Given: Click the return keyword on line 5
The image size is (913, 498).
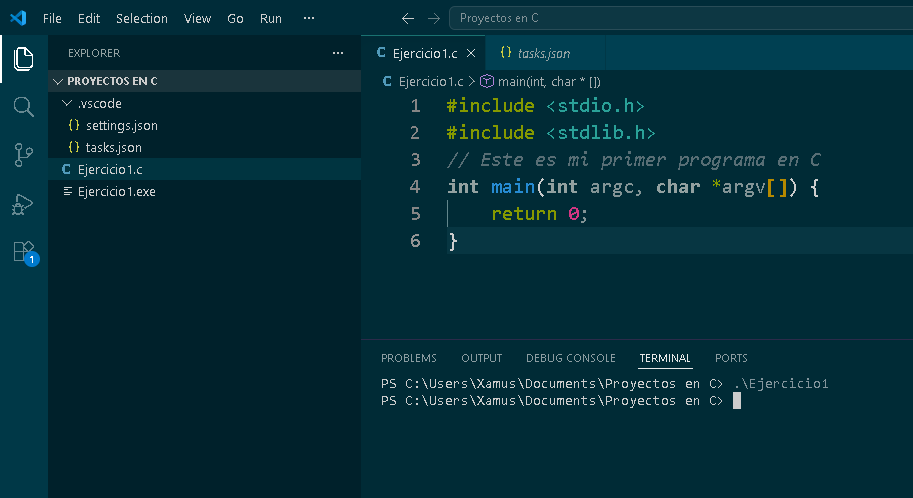Looking at the screenshot, I should point(524,214).
